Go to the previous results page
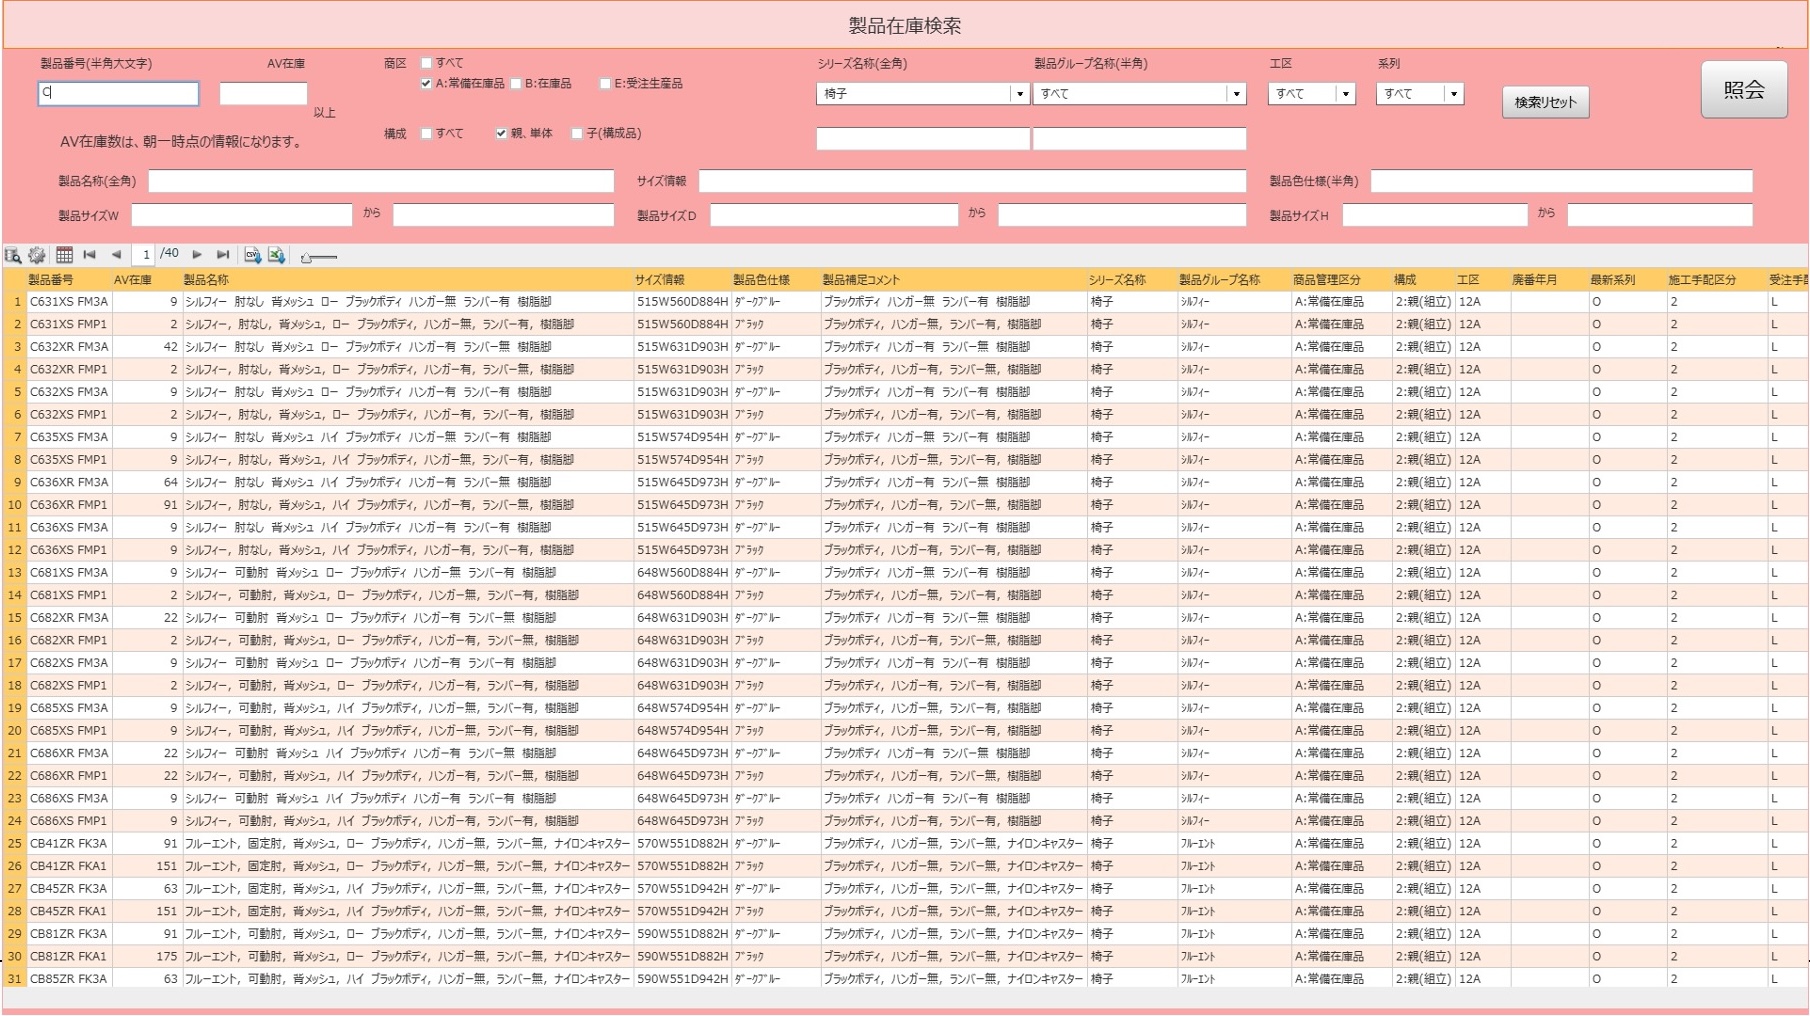 116,255
